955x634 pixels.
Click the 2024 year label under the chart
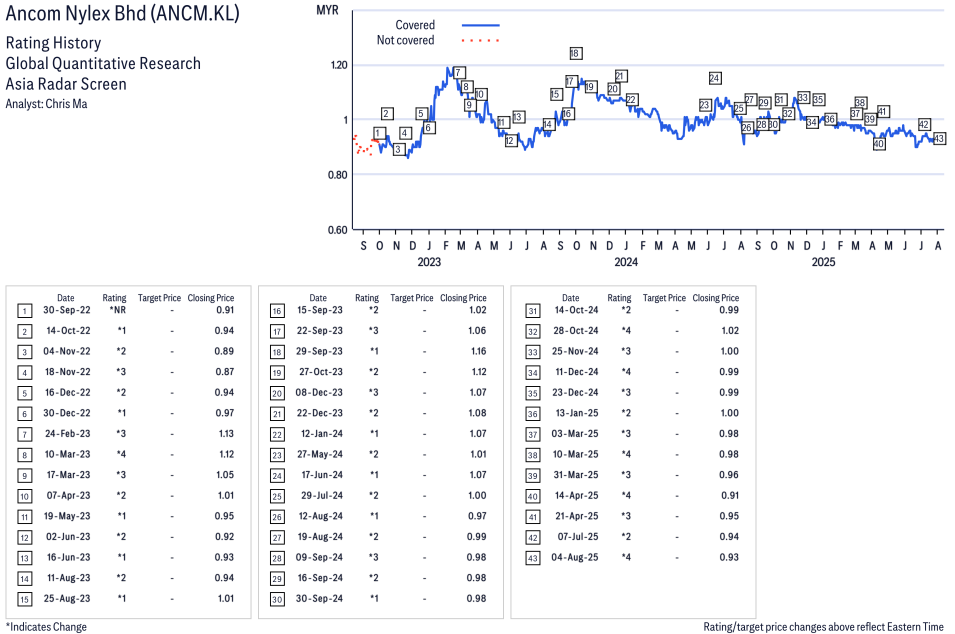[626, 262]
